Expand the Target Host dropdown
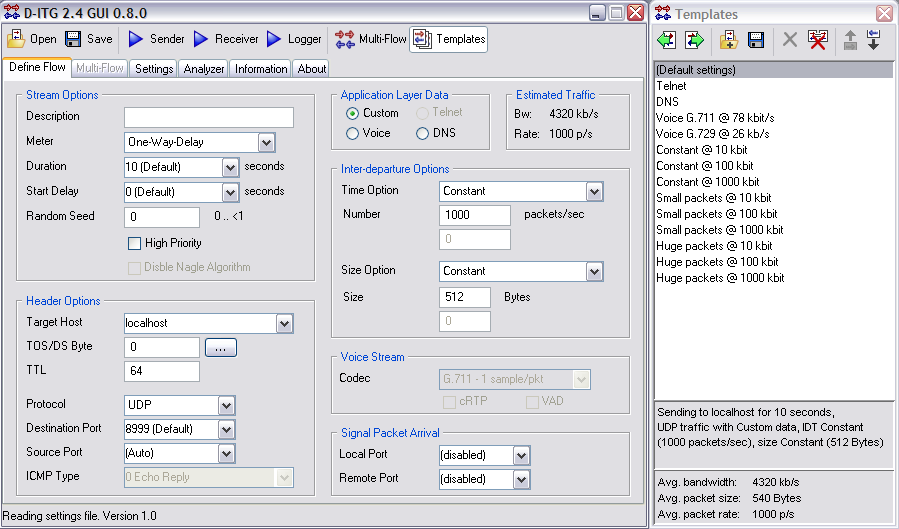This screenshot has height=529, width=899. (x=284, y=324)
